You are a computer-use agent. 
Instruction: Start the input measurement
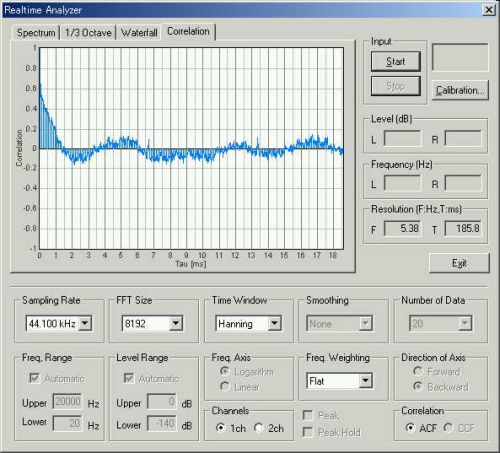point(396,61)
